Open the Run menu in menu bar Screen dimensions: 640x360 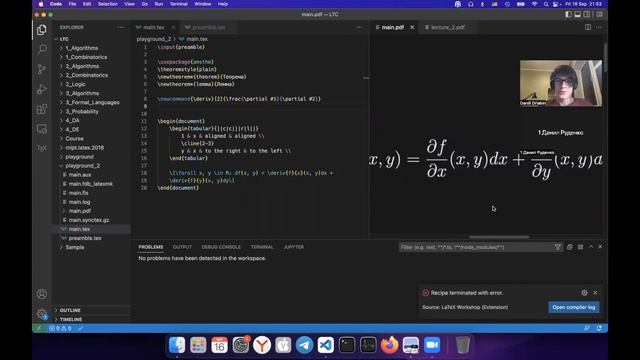(159, 4)
